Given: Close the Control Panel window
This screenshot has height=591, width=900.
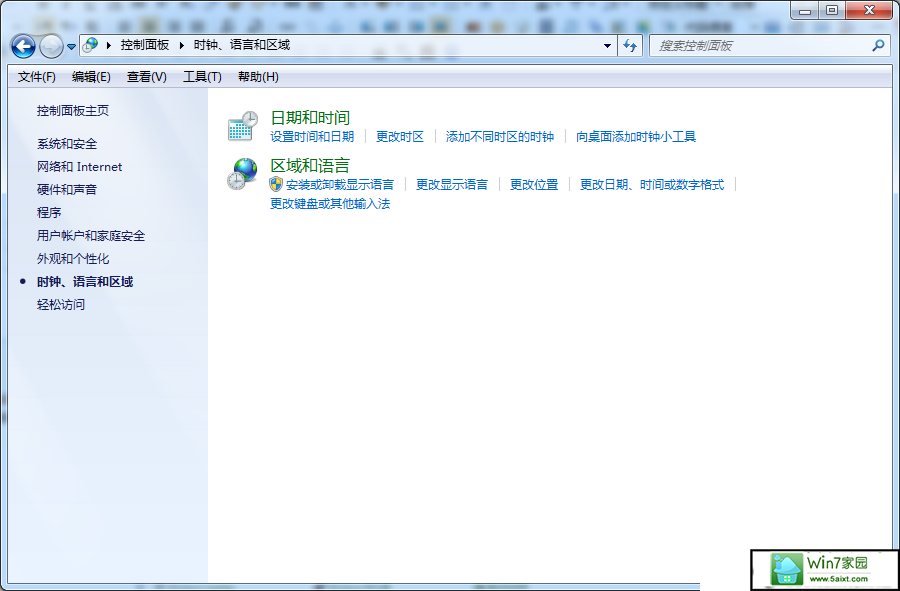Looking at the screenshot, I should point(869,10).
